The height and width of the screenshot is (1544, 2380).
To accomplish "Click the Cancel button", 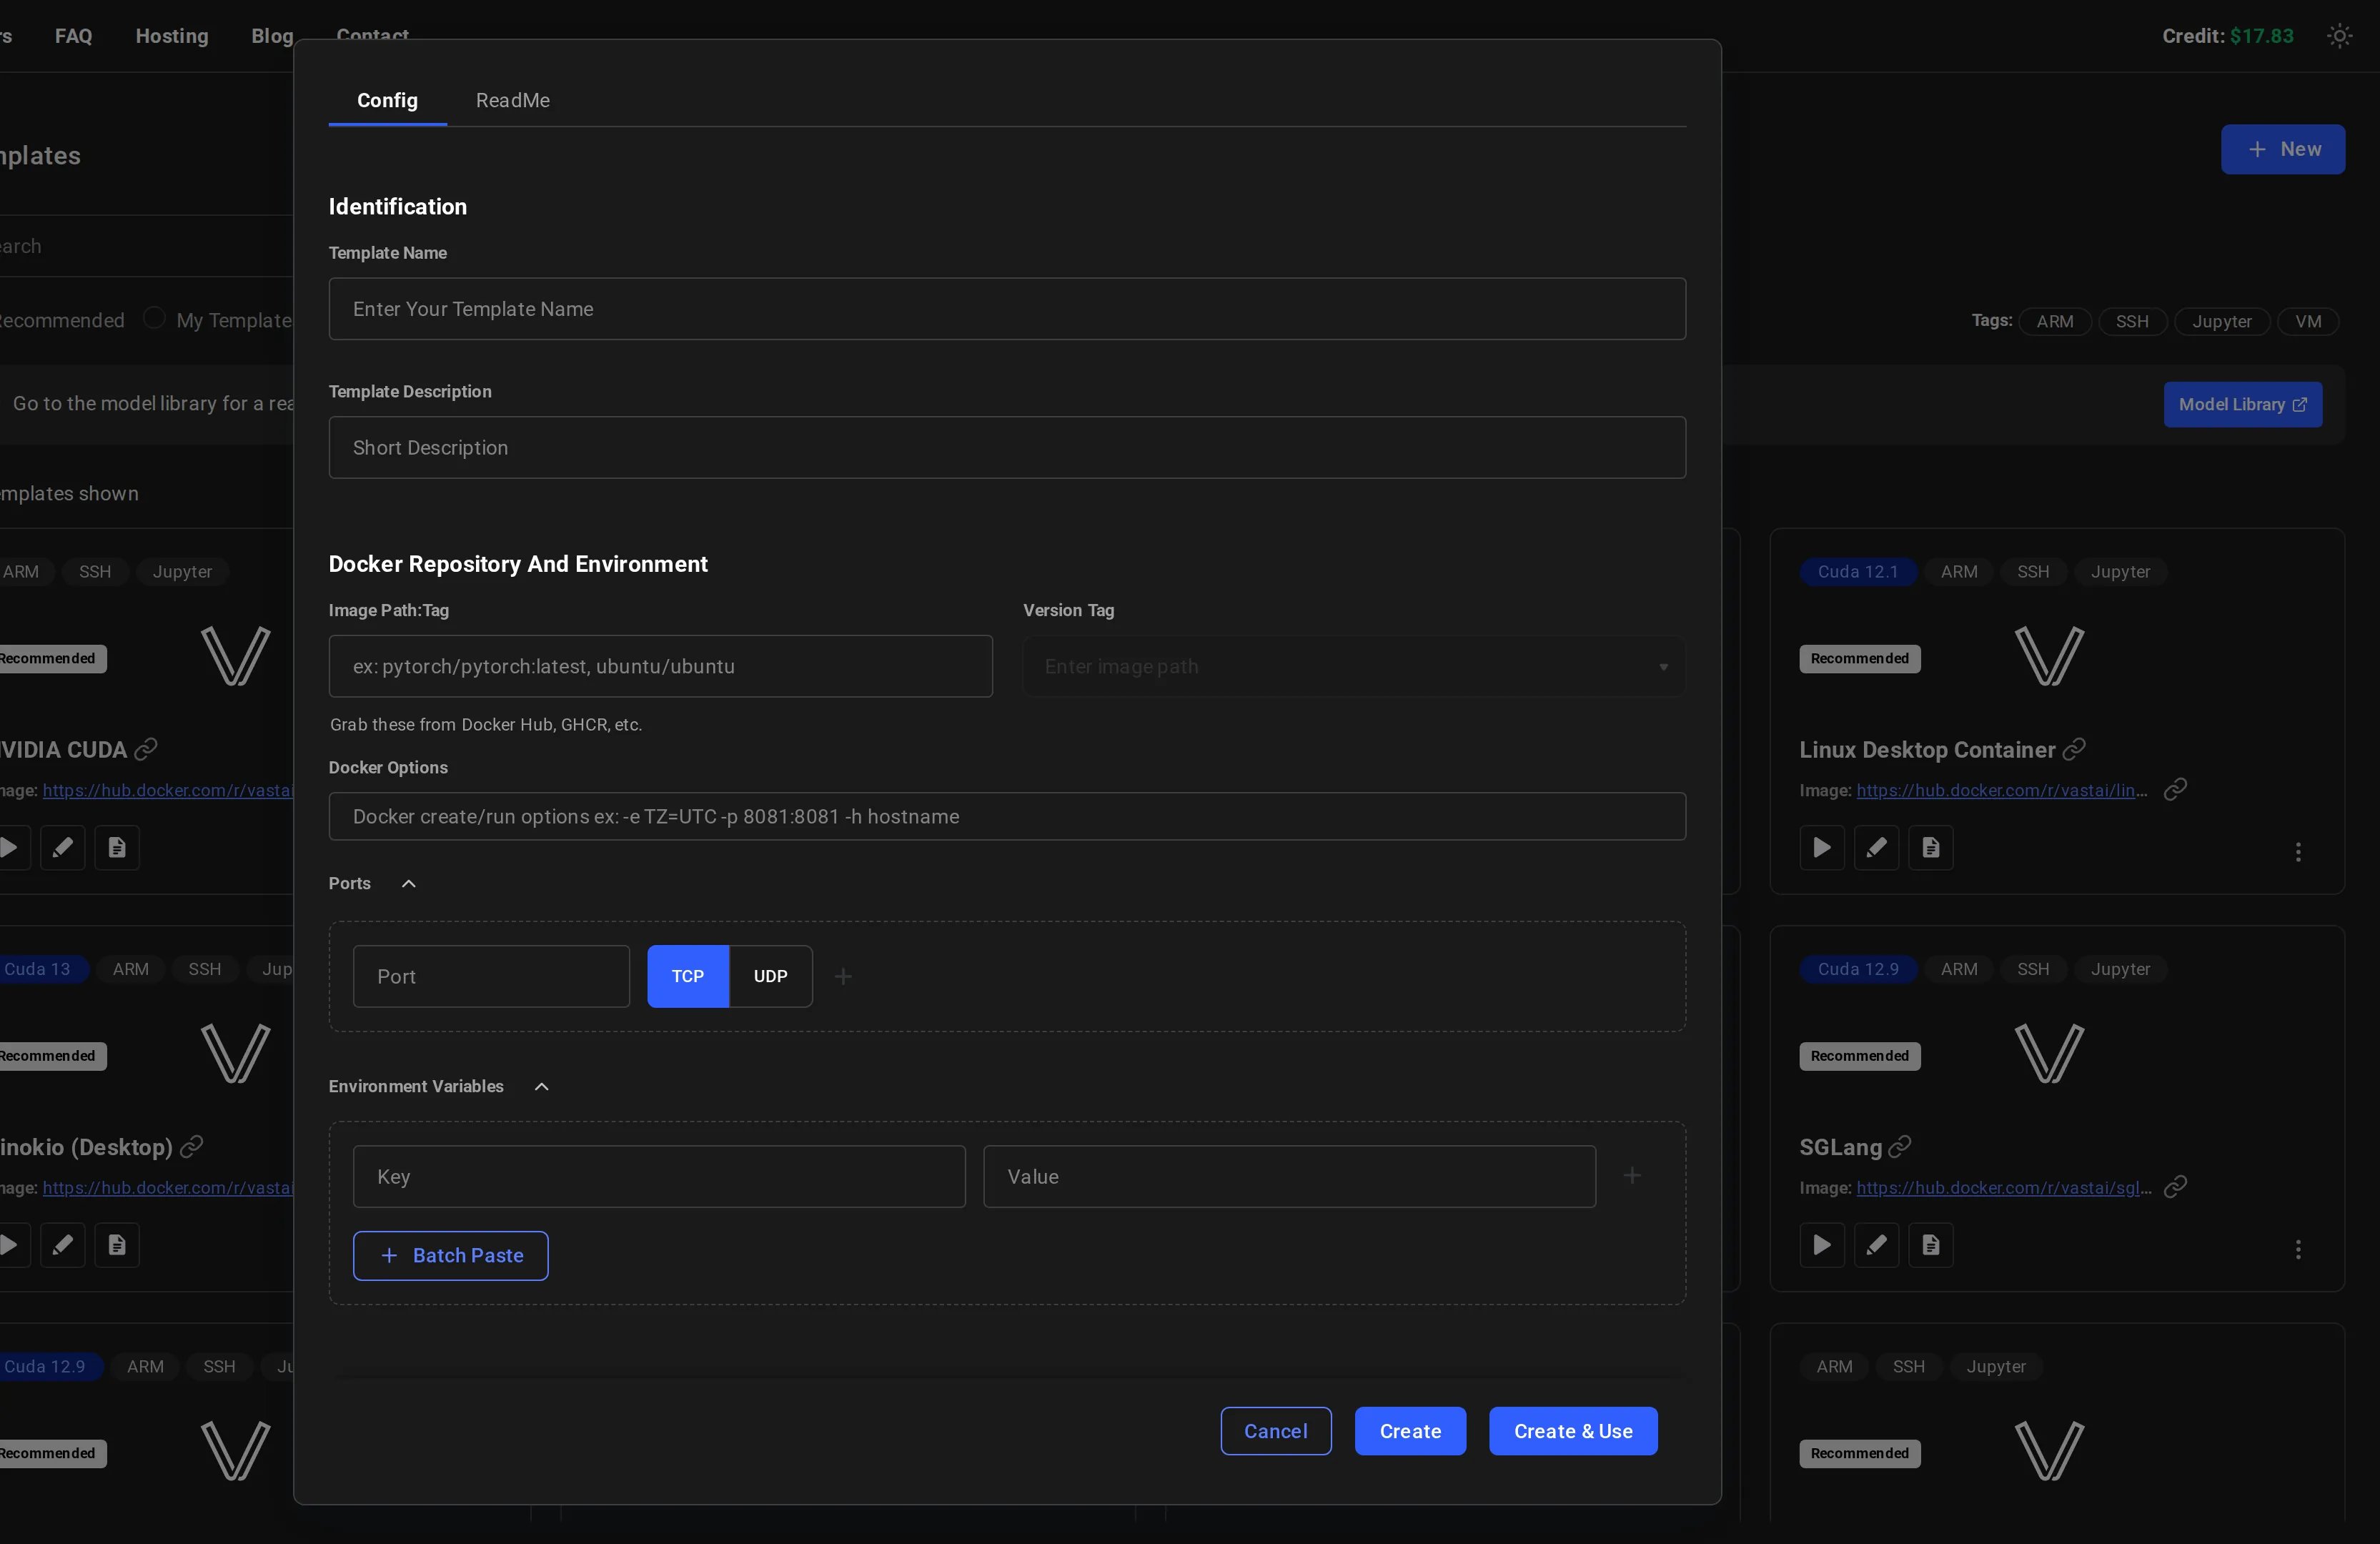I will [x=1276, y=1431].
